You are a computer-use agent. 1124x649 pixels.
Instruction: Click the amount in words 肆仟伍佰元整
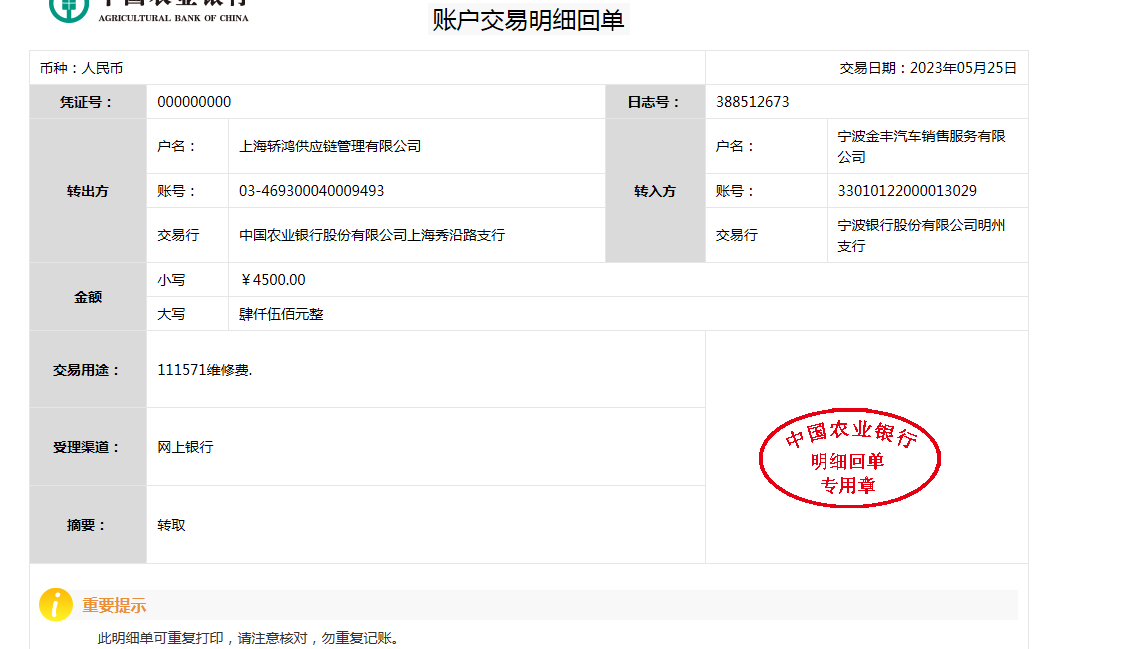tap(281, 314)
